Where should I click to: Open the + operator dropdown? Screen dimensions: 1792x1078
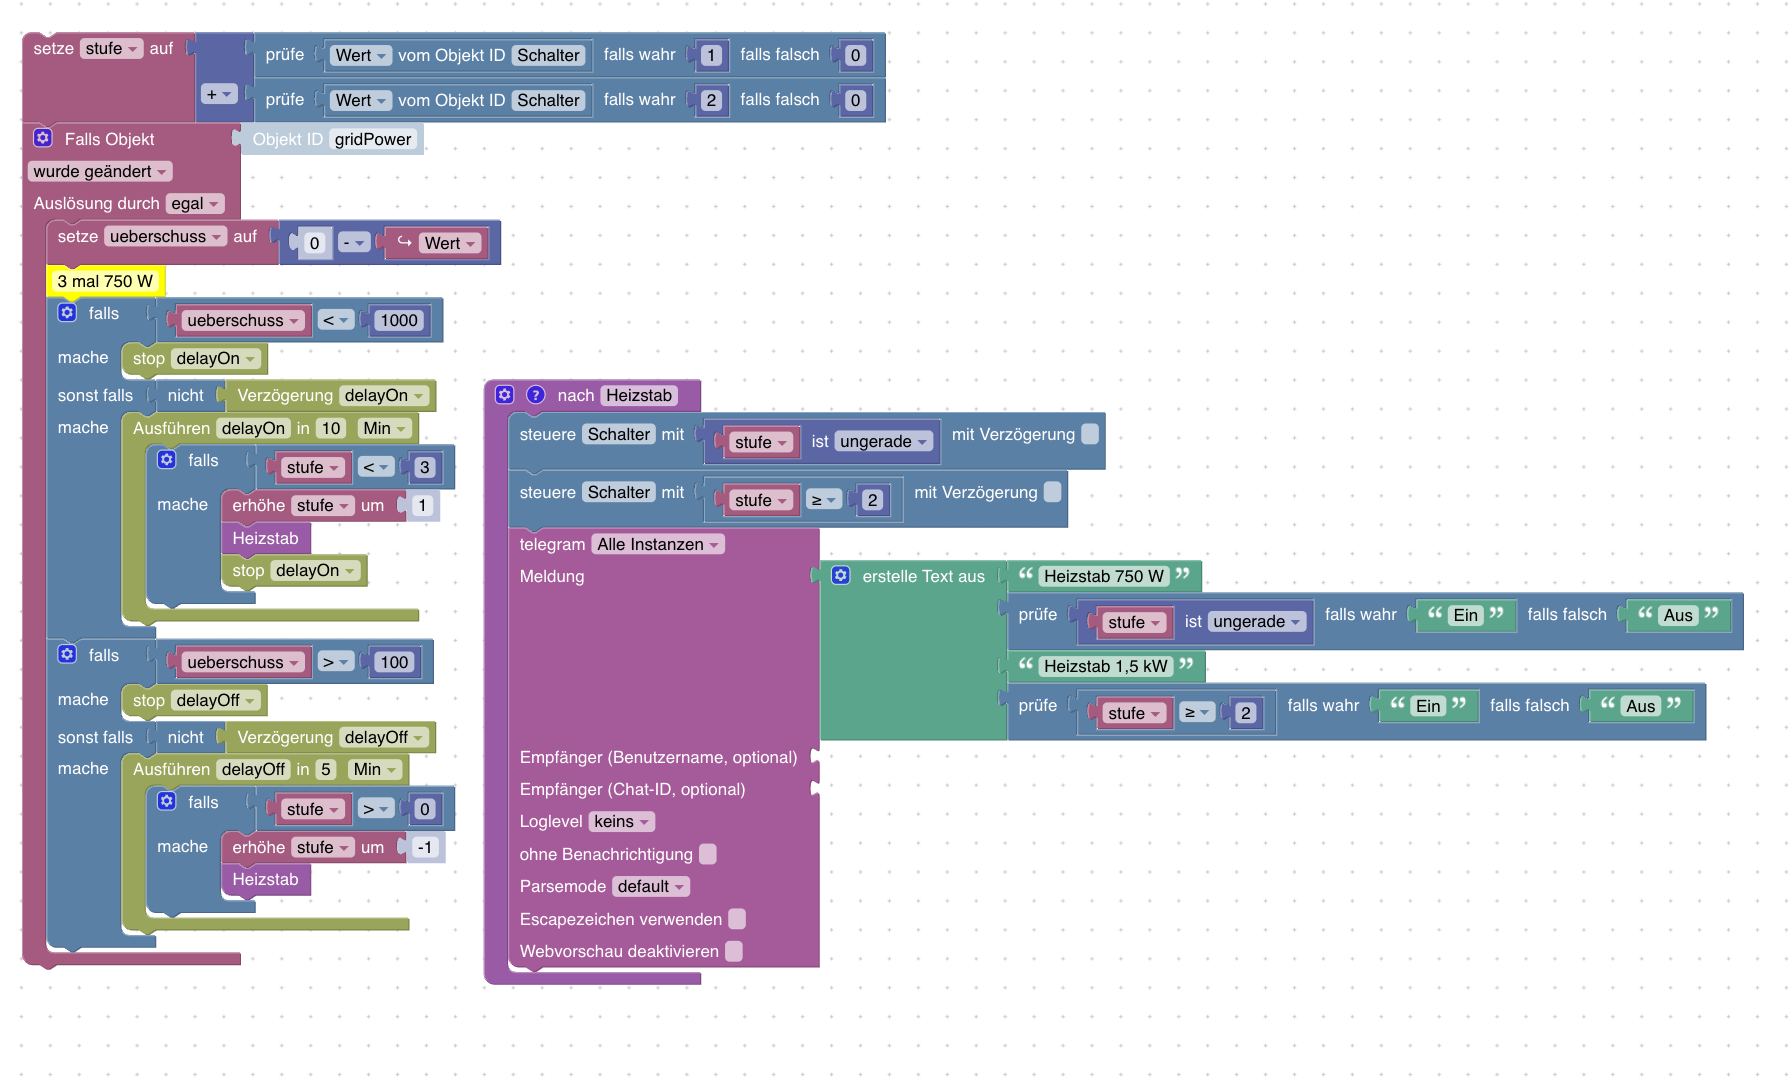(218, 94)
